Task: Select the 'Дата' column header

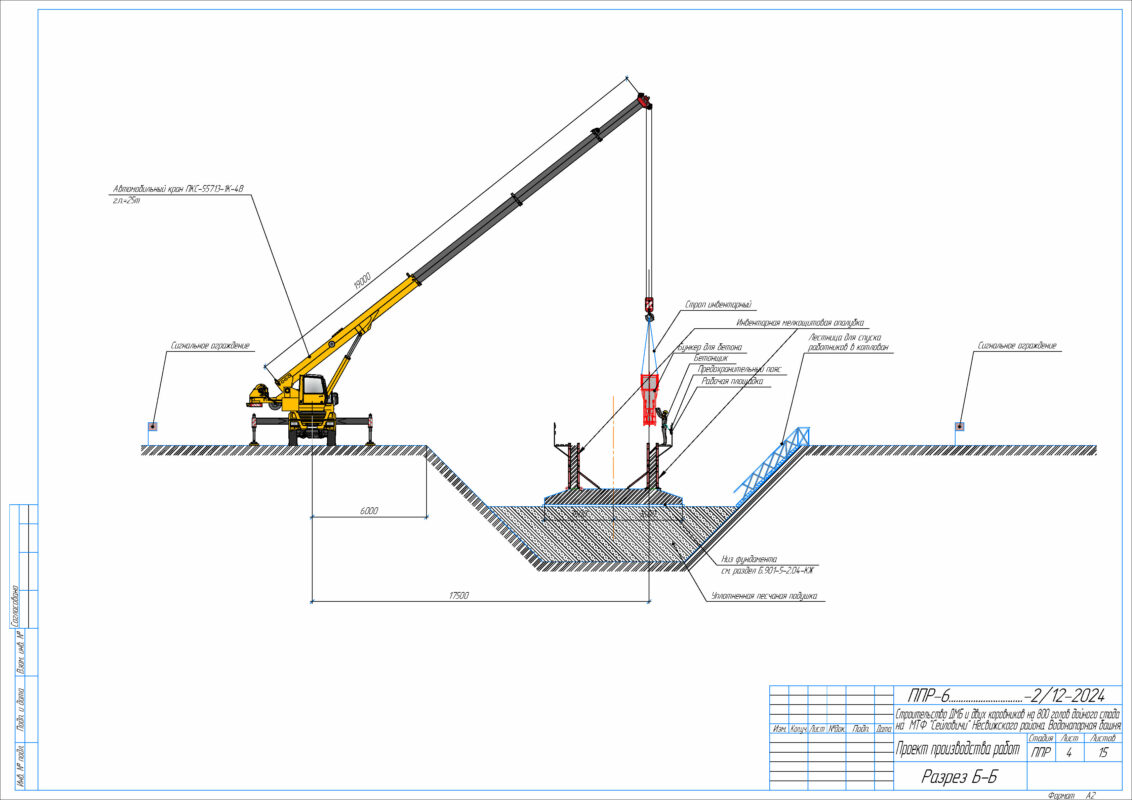Action: coord(884,729)
